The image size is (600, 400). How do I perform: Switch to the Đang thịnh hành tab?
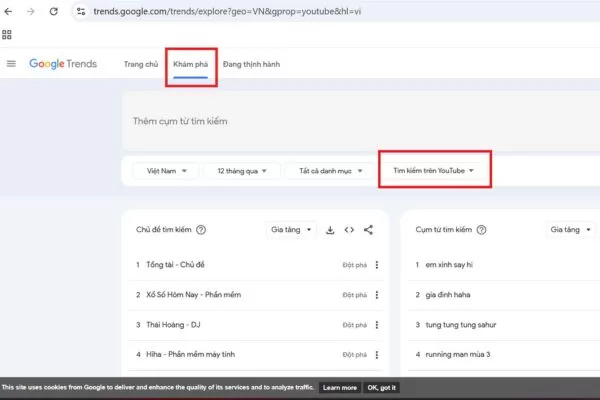pyautogui.click(x=251, y=64)
